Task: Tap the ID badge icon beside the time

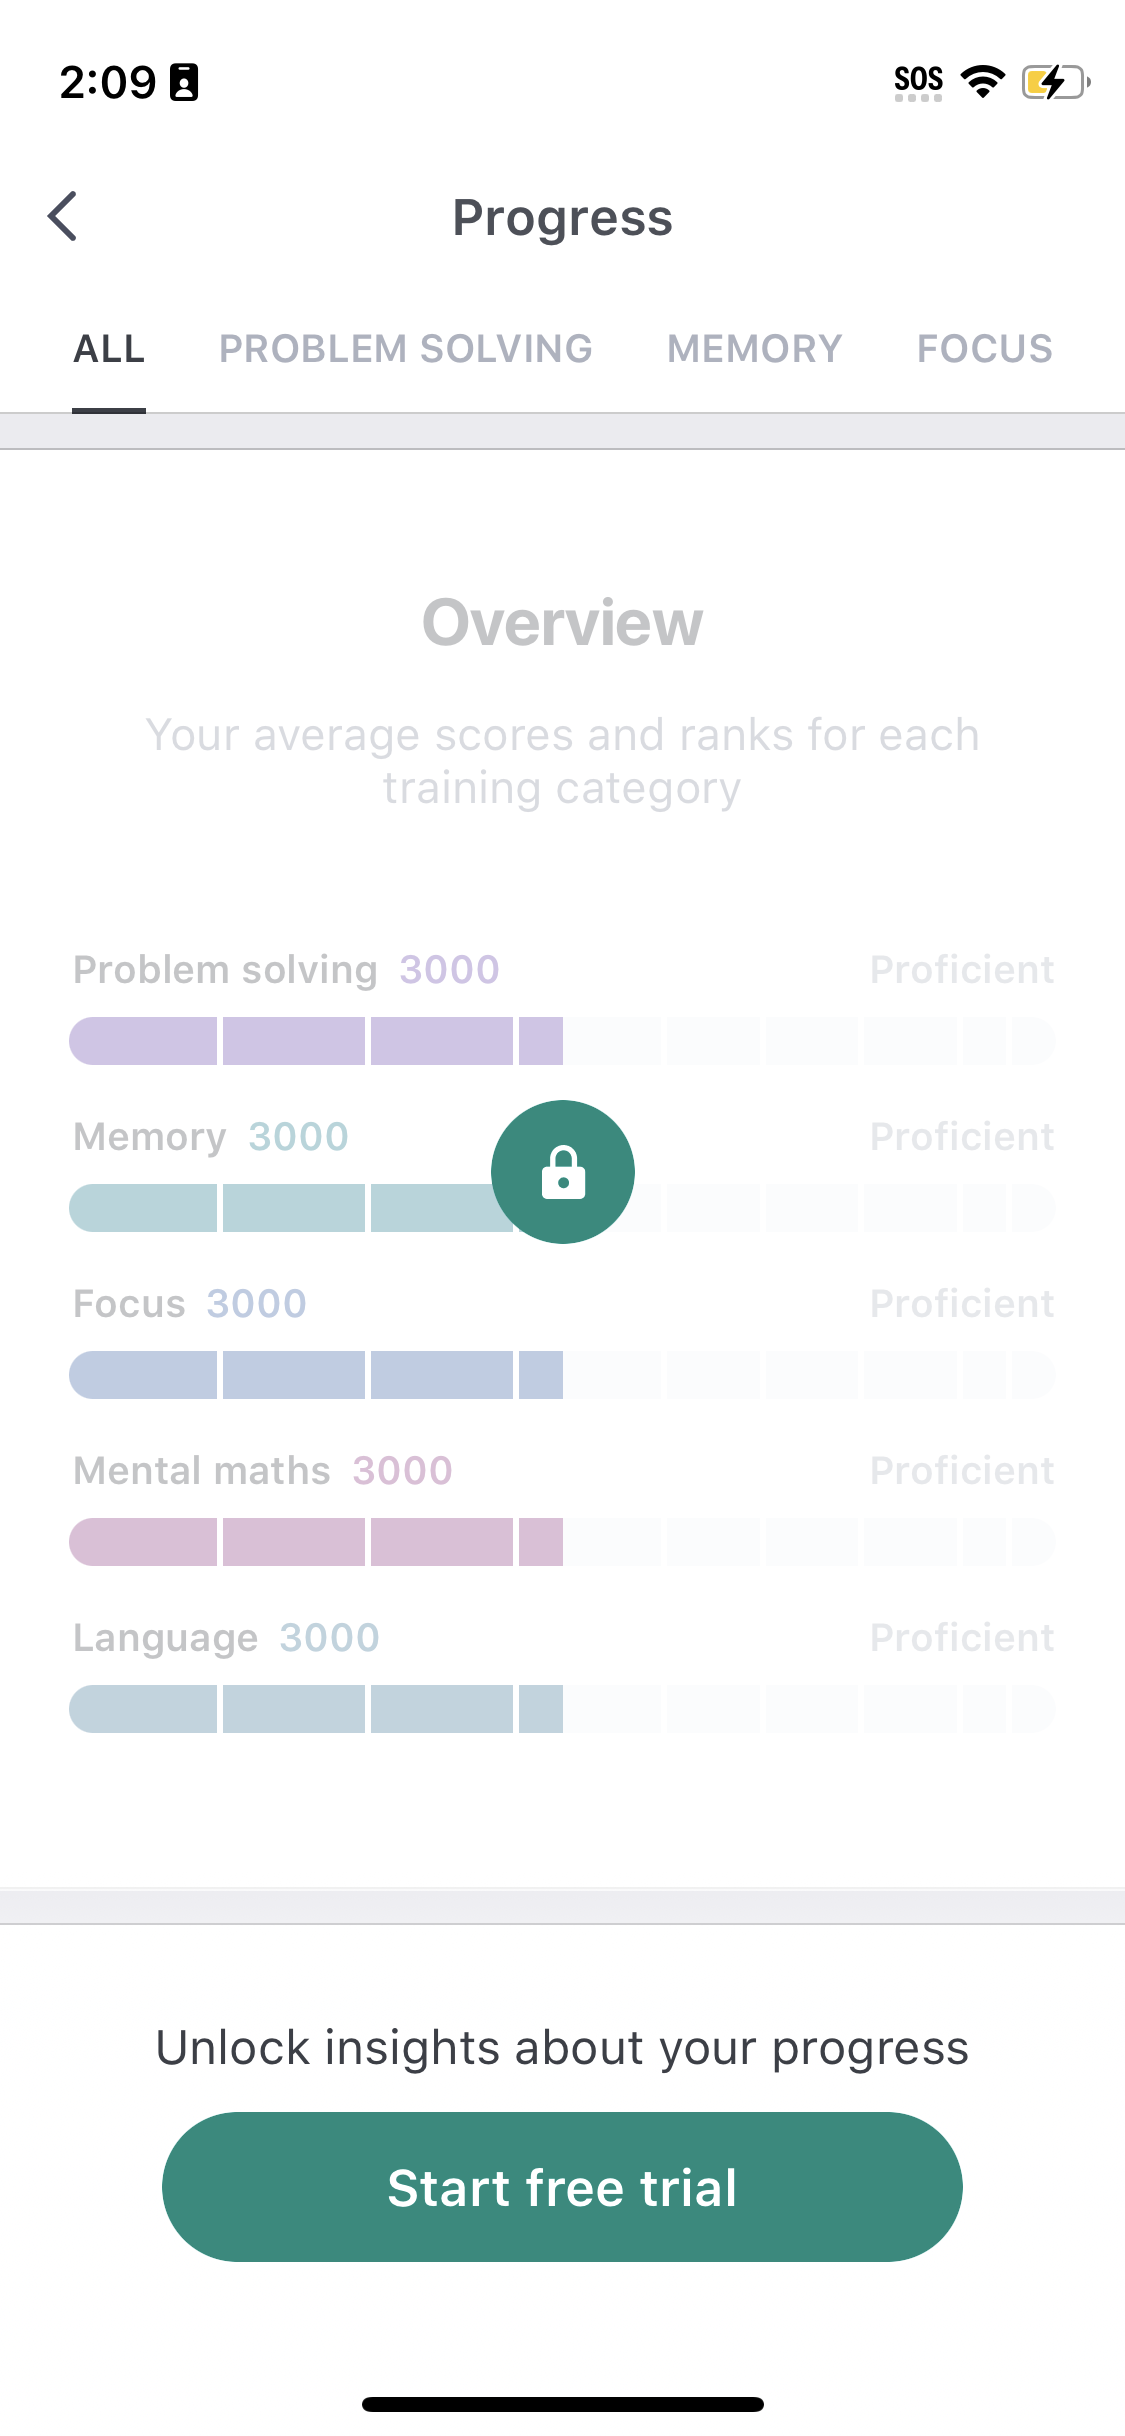Action: coord(184,82)
